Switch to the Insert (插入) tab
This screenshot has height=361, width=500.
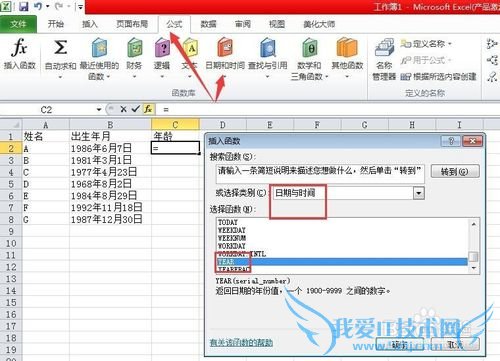(x=90, y=24)
